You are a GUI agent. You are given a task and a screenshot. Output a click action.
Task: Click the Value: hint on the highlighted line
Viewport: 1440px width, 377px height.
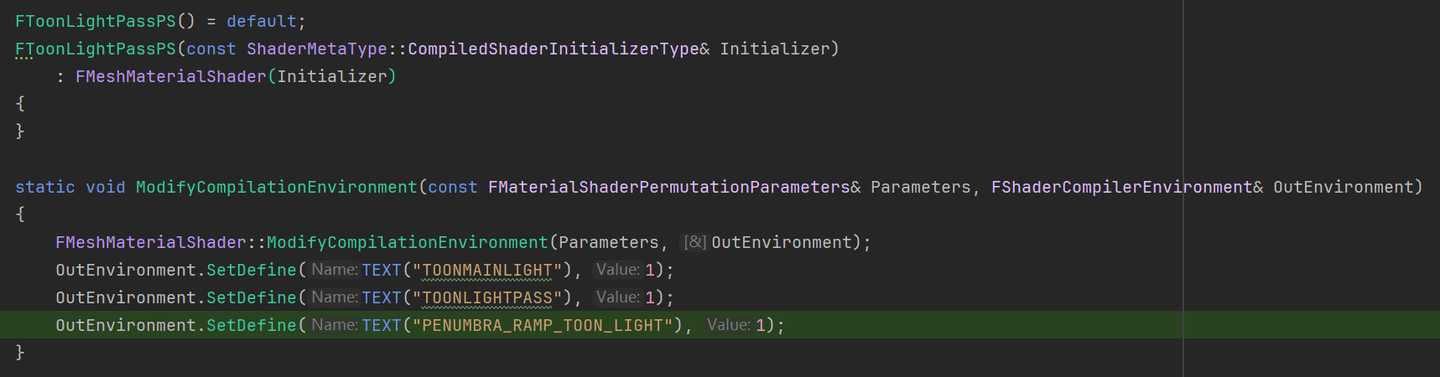[x=729, y=326]
